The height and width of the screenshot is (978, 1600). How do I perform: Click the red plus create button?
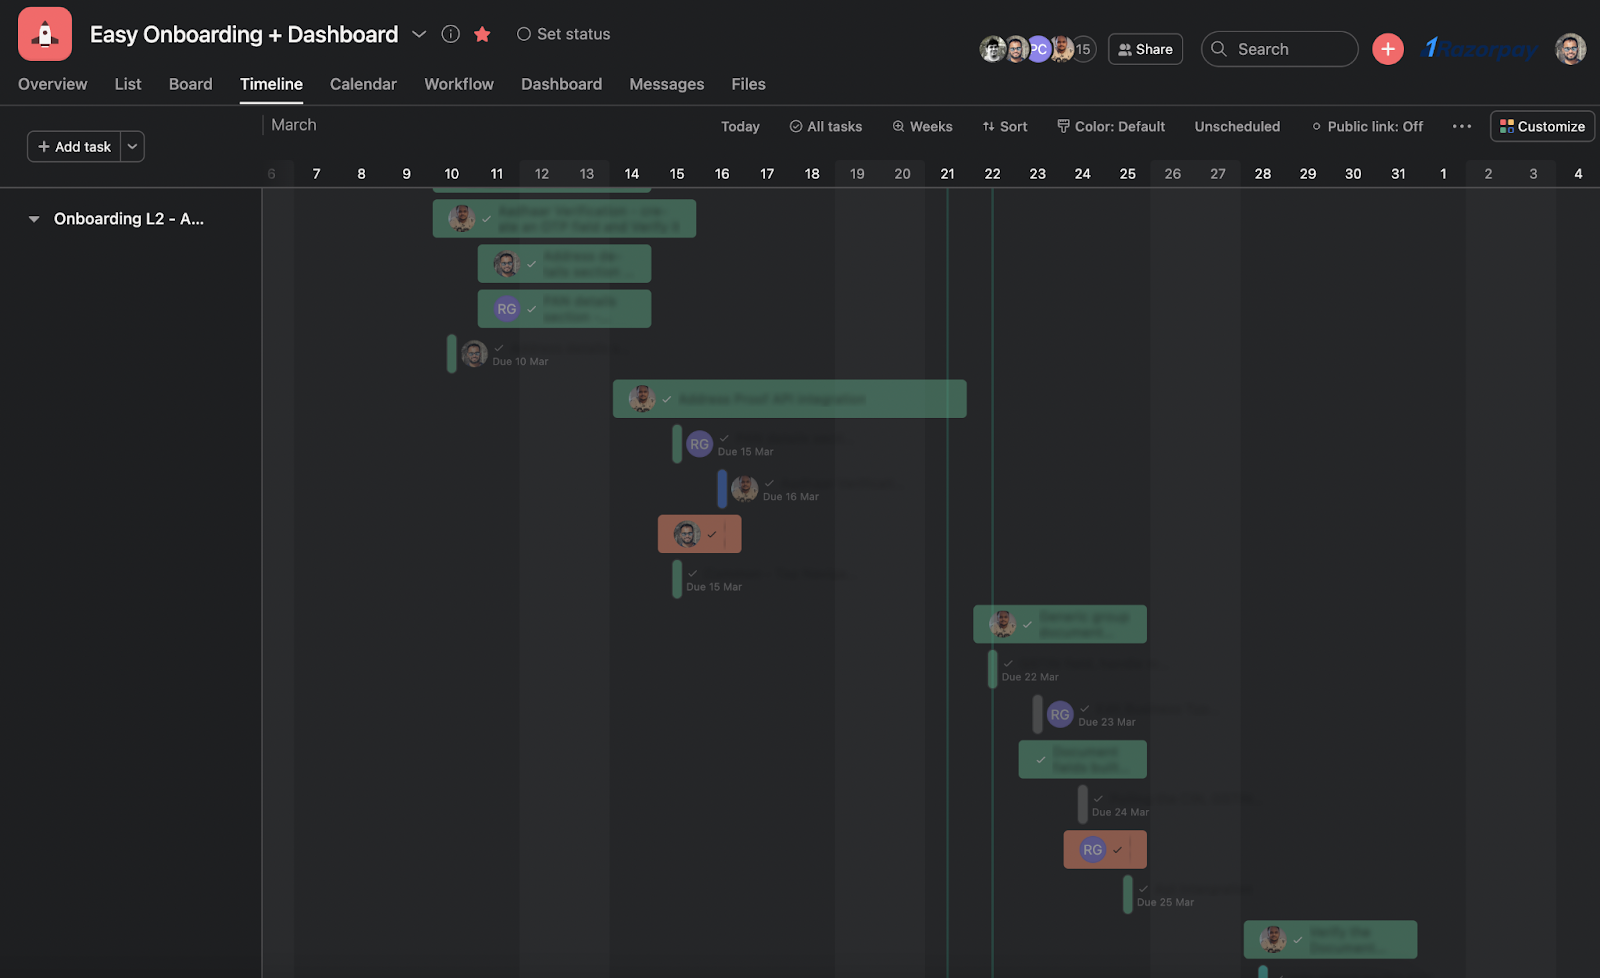click(1388, 49)
